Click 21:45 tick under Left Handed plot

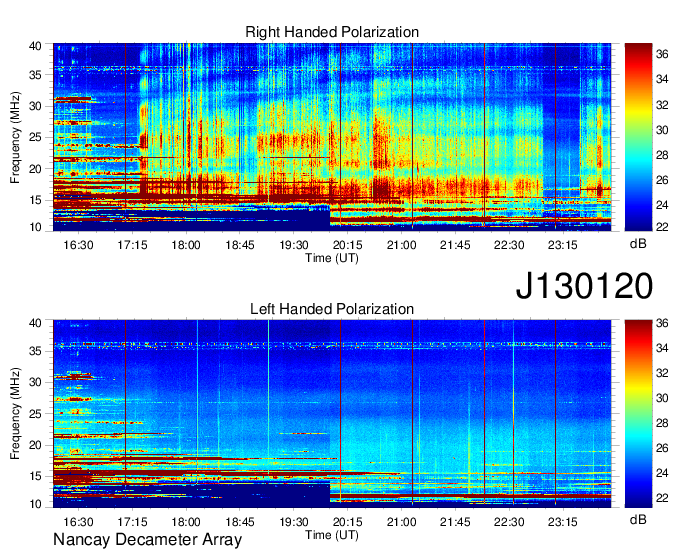coord(455,522)
